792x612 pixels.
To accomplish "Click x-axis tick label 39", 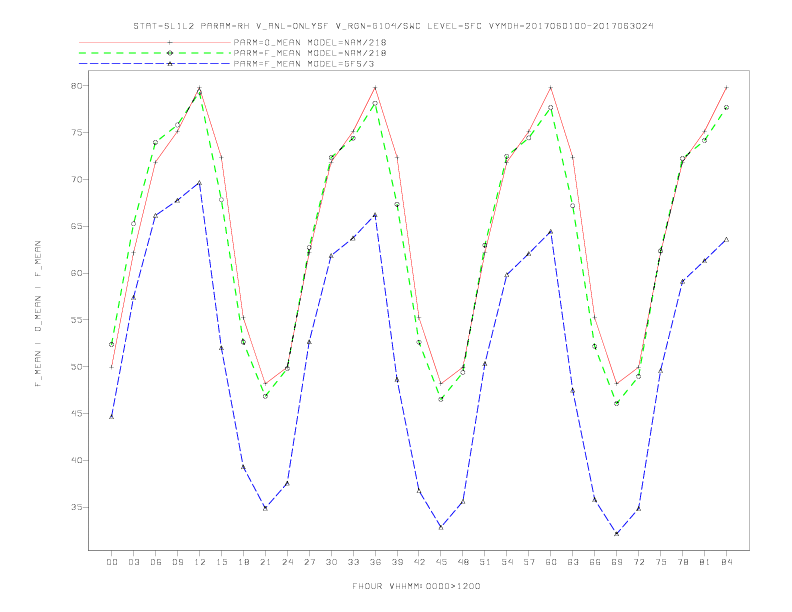I will click(397, 562).
